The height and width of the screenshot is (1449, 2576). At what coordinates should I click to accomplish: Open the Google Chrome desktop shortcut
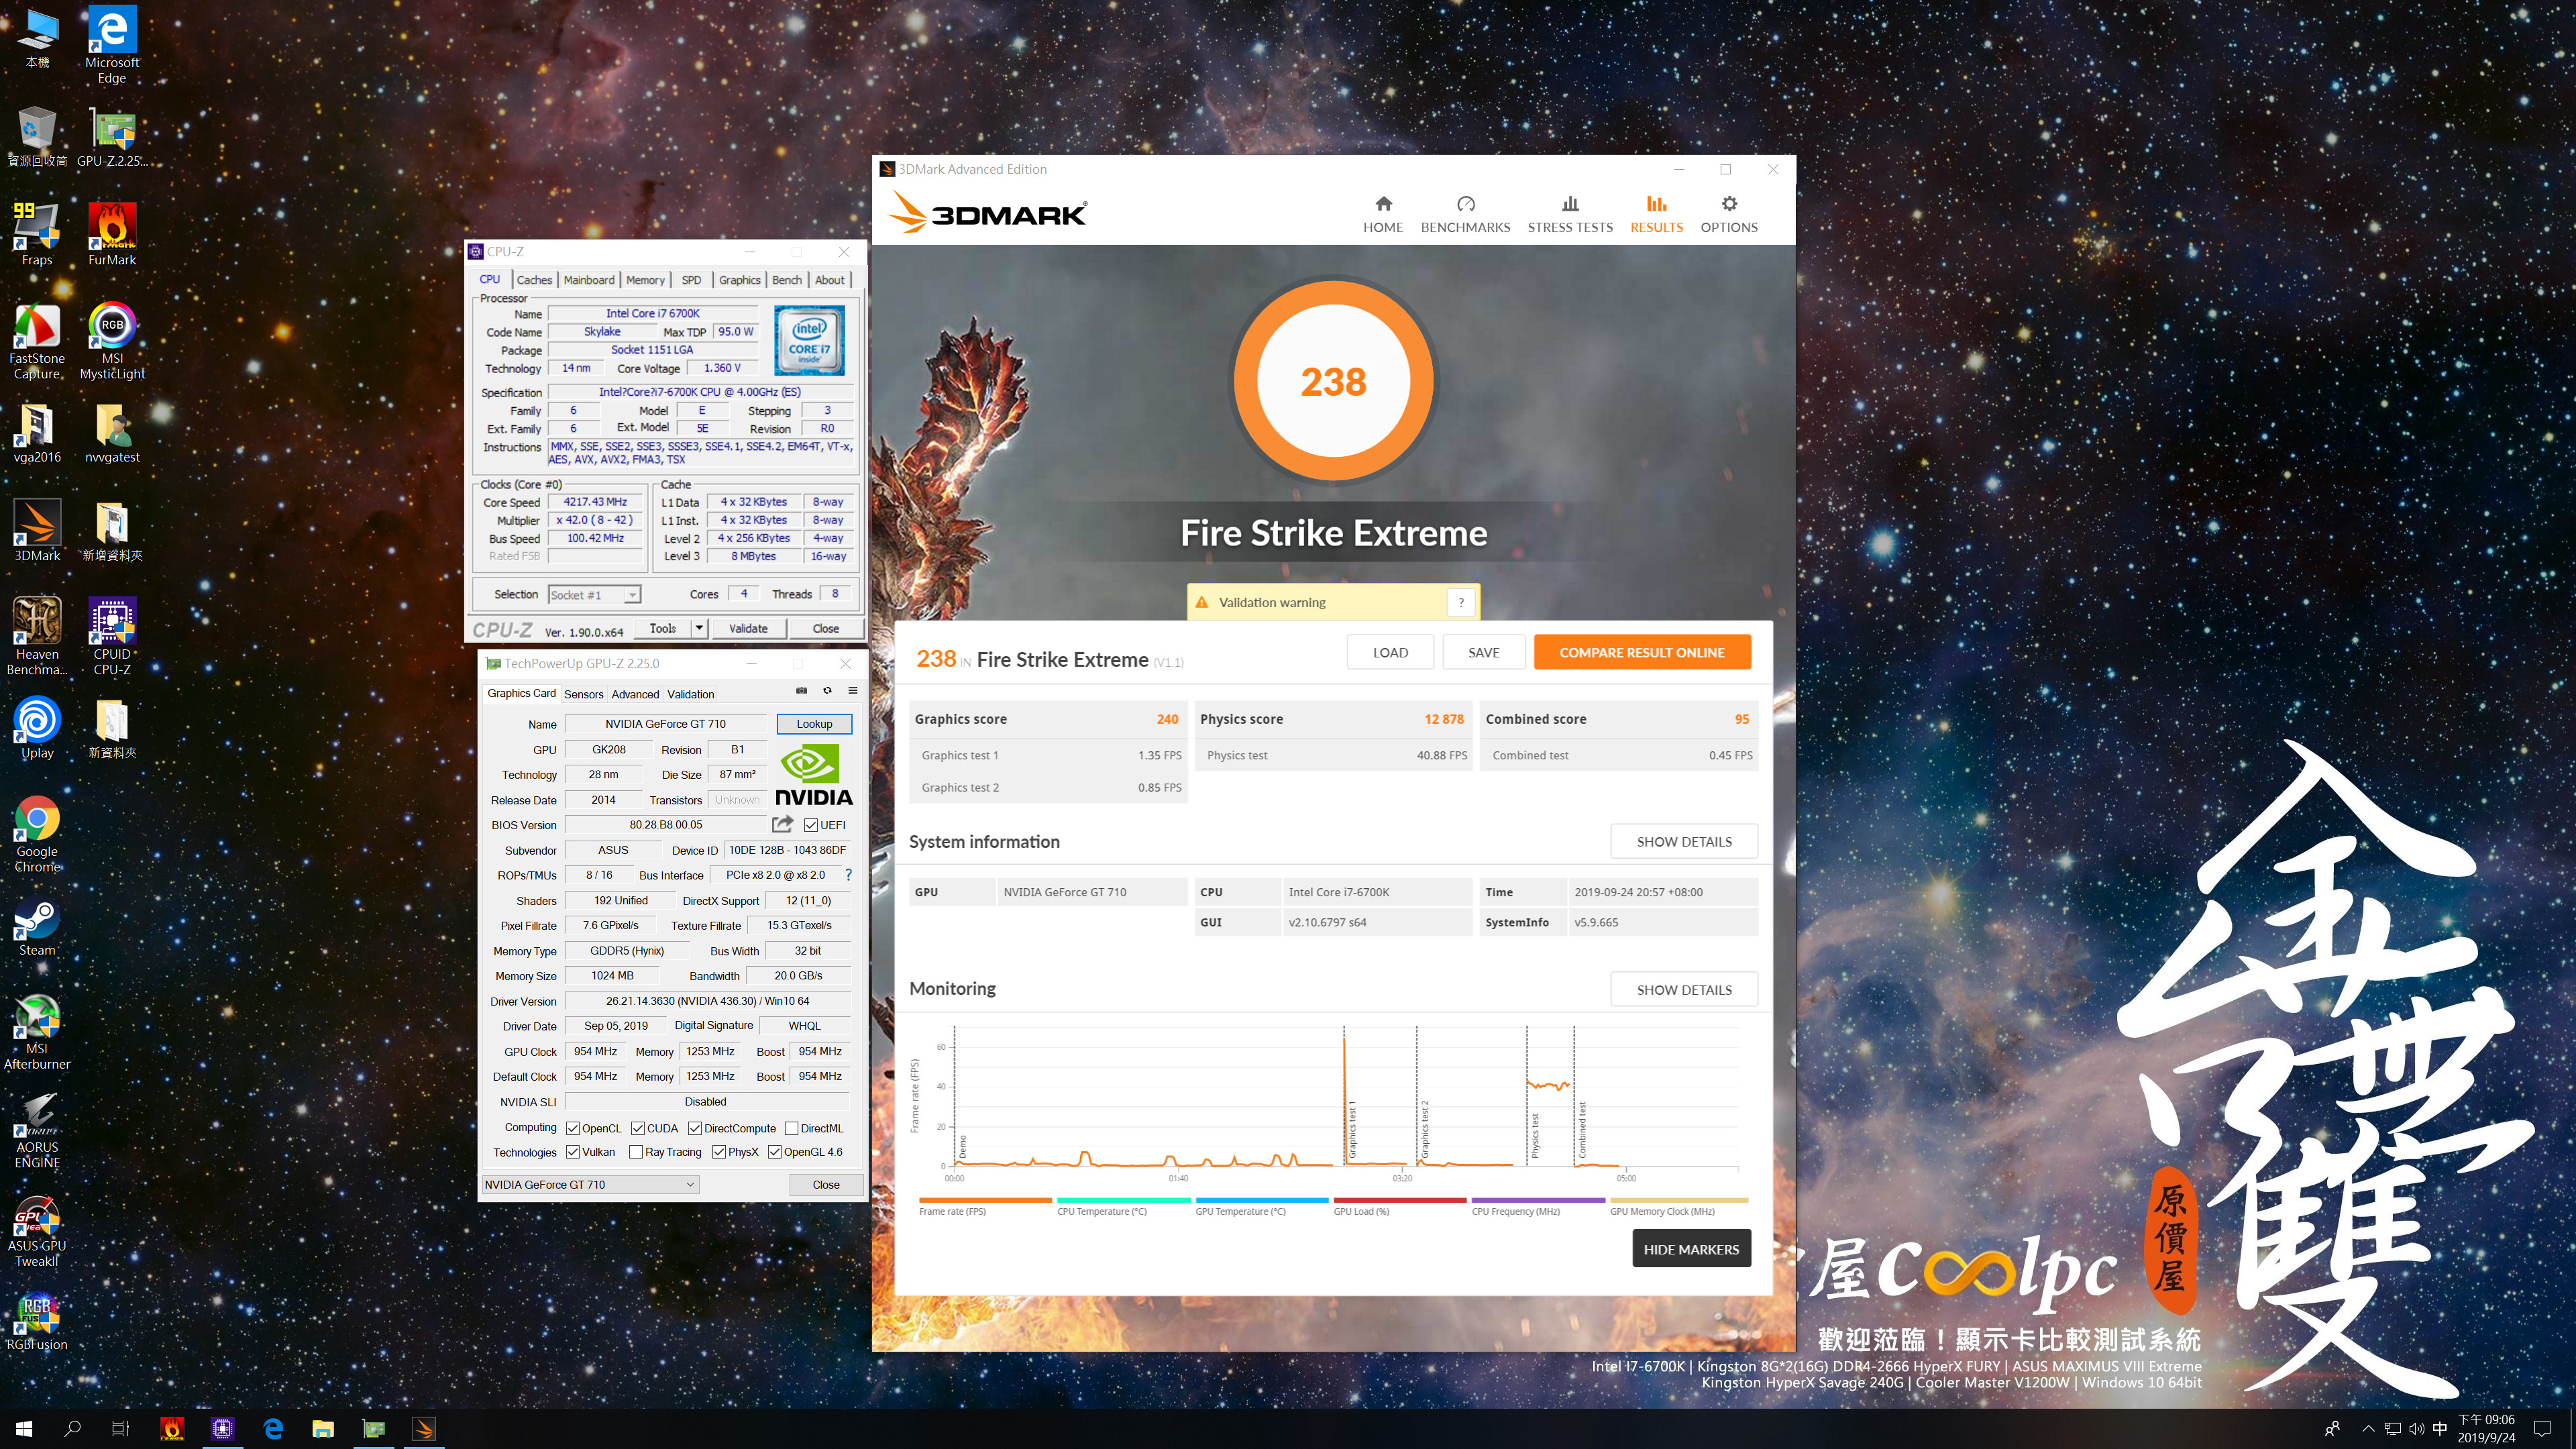tap(37, 835)
